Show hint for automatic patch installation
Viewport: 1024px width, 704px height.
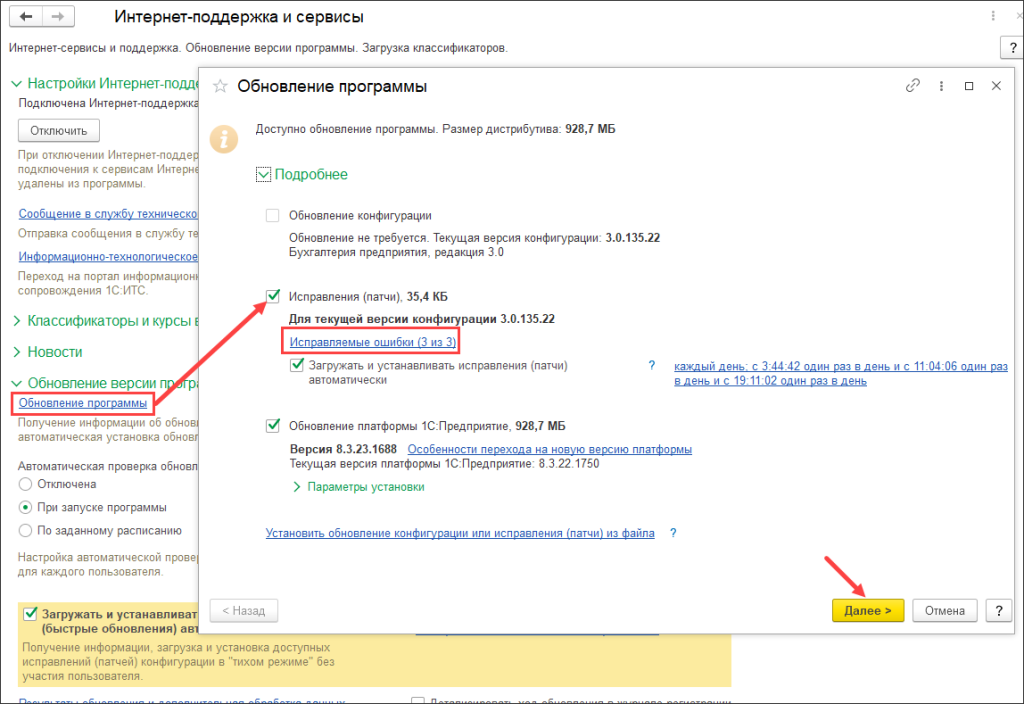tap(651, 365)
